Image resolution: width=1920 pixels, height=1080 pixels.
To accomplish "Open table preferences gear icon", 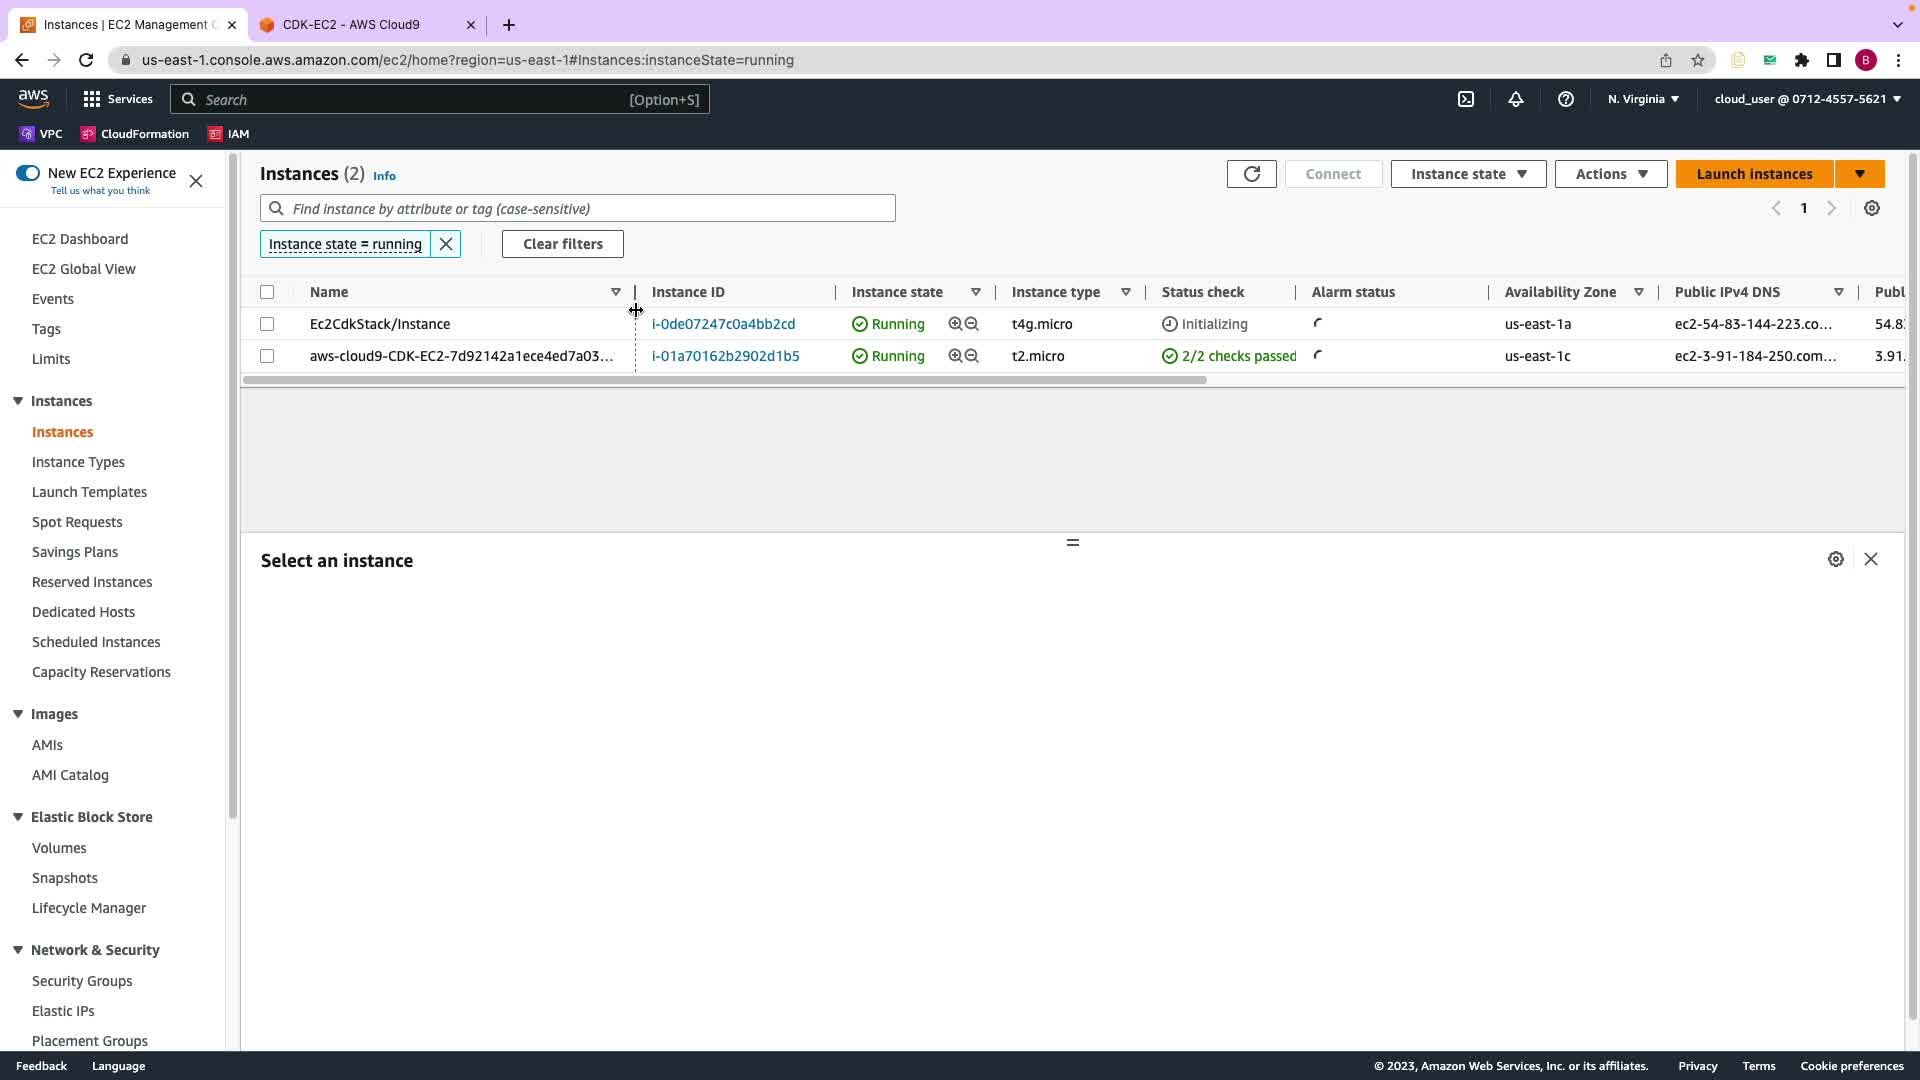I will pos(1872,208).
